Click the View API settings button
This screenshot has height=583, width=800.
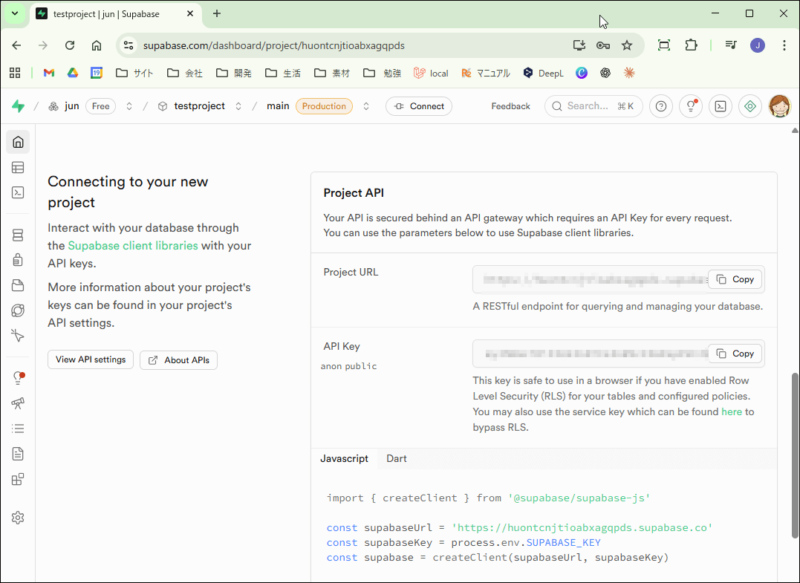[x=90, y=360]
